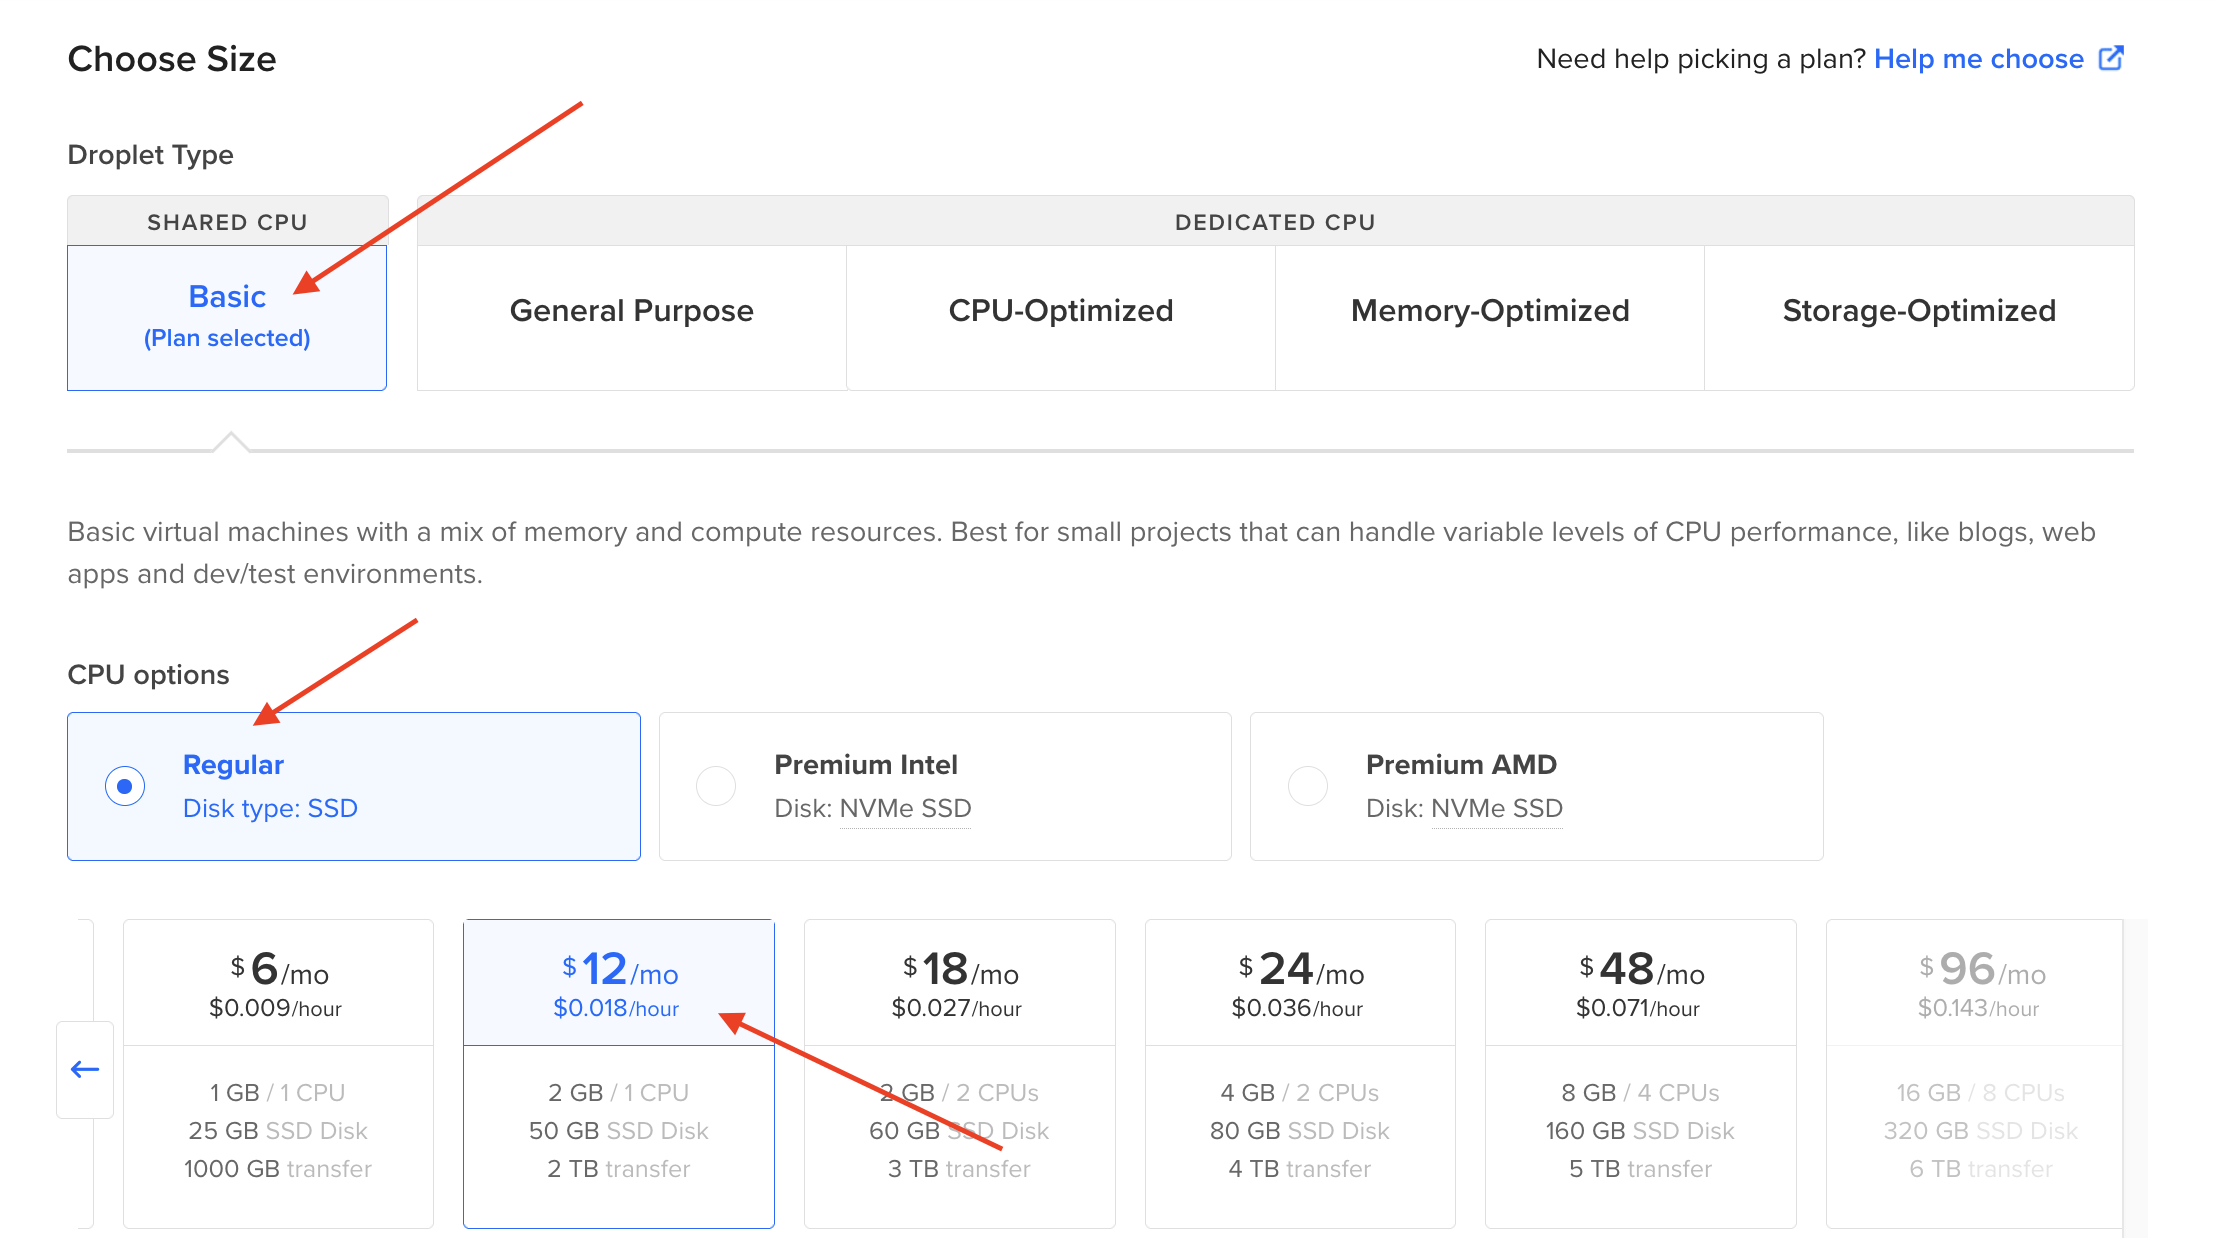Click NVMe SSD under Premium AMD
This screenshot has height=1238, width=2218.
coord(1497,808)
